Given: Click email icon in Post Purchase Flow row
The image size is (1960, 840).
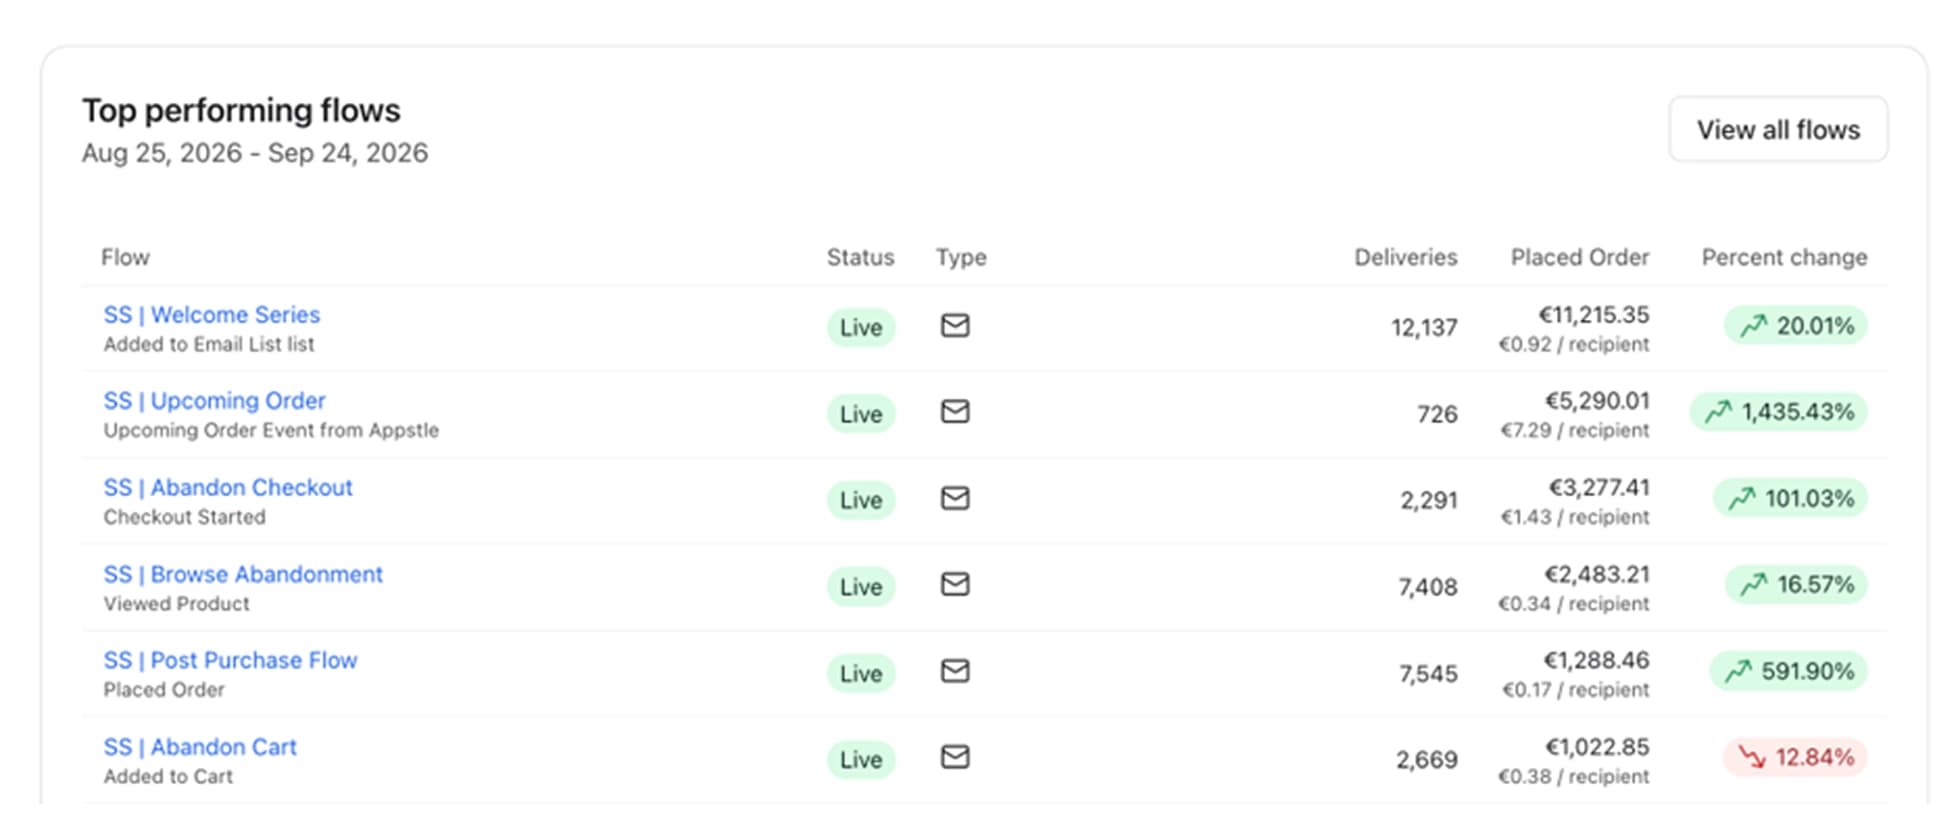Looking at the screenshot, I should 955,671.
